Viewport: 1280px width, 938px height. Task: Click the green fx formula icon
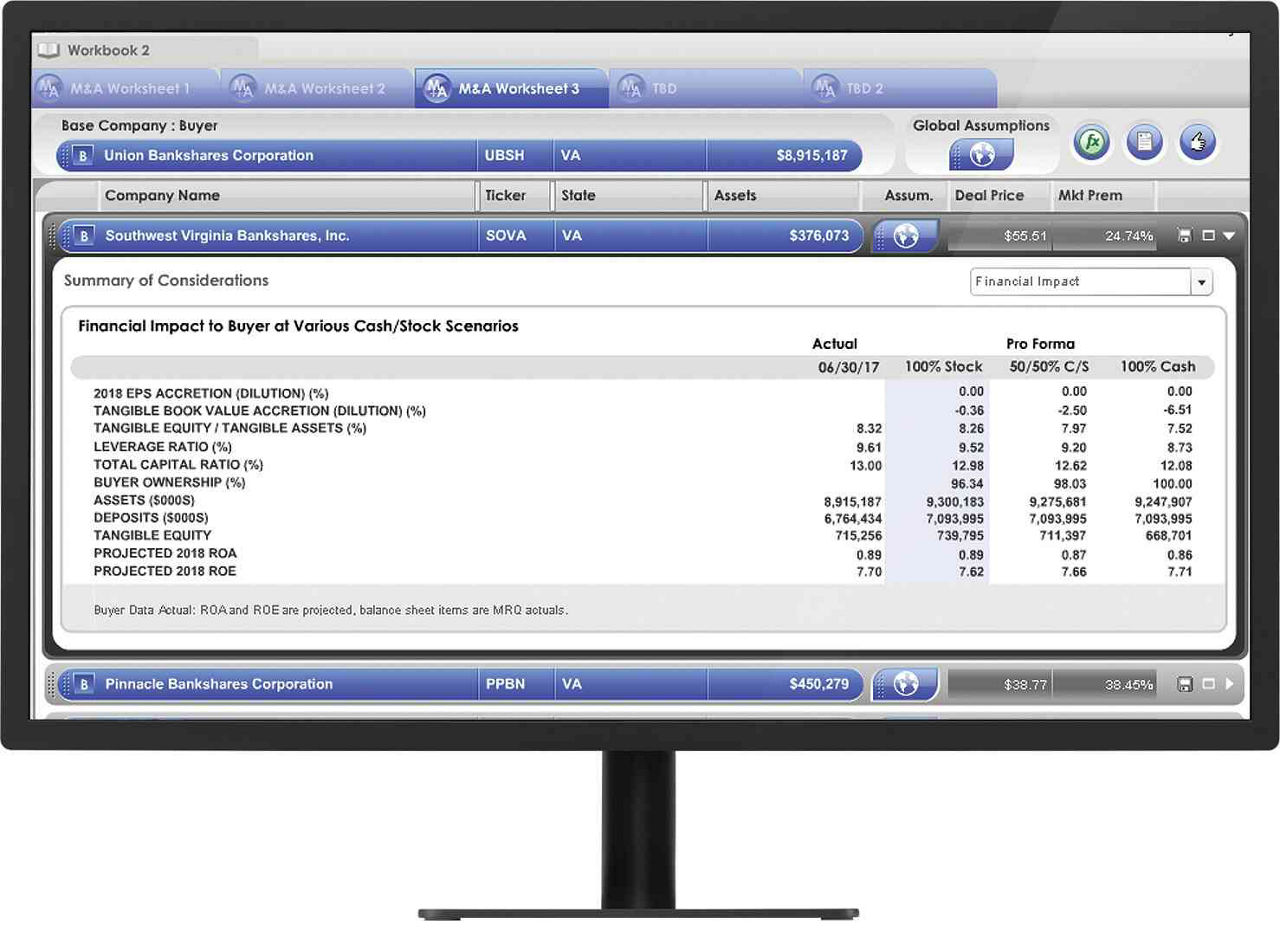pyautogui.click(x=1093, y=143)
